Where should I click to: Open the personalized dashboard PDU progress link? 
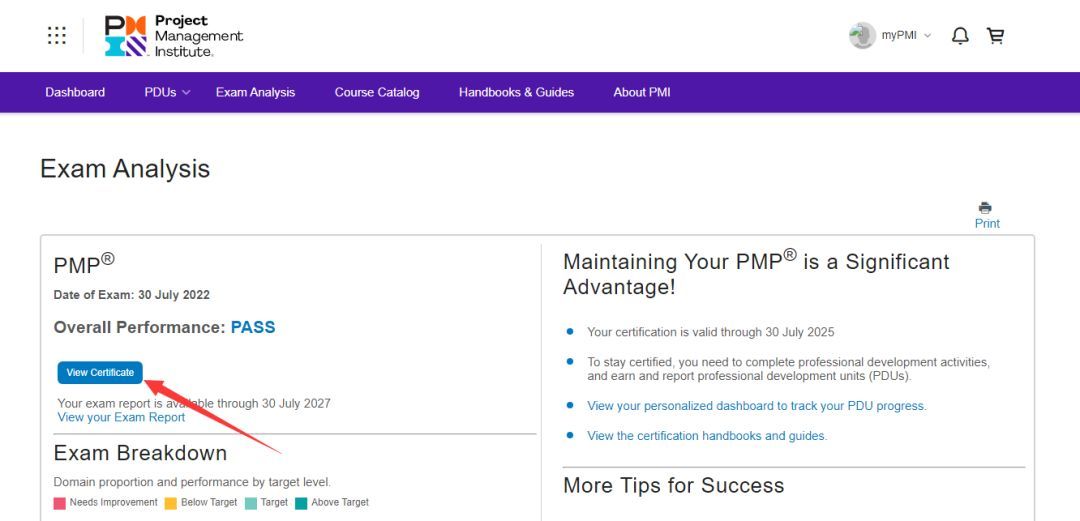(757, 406)
